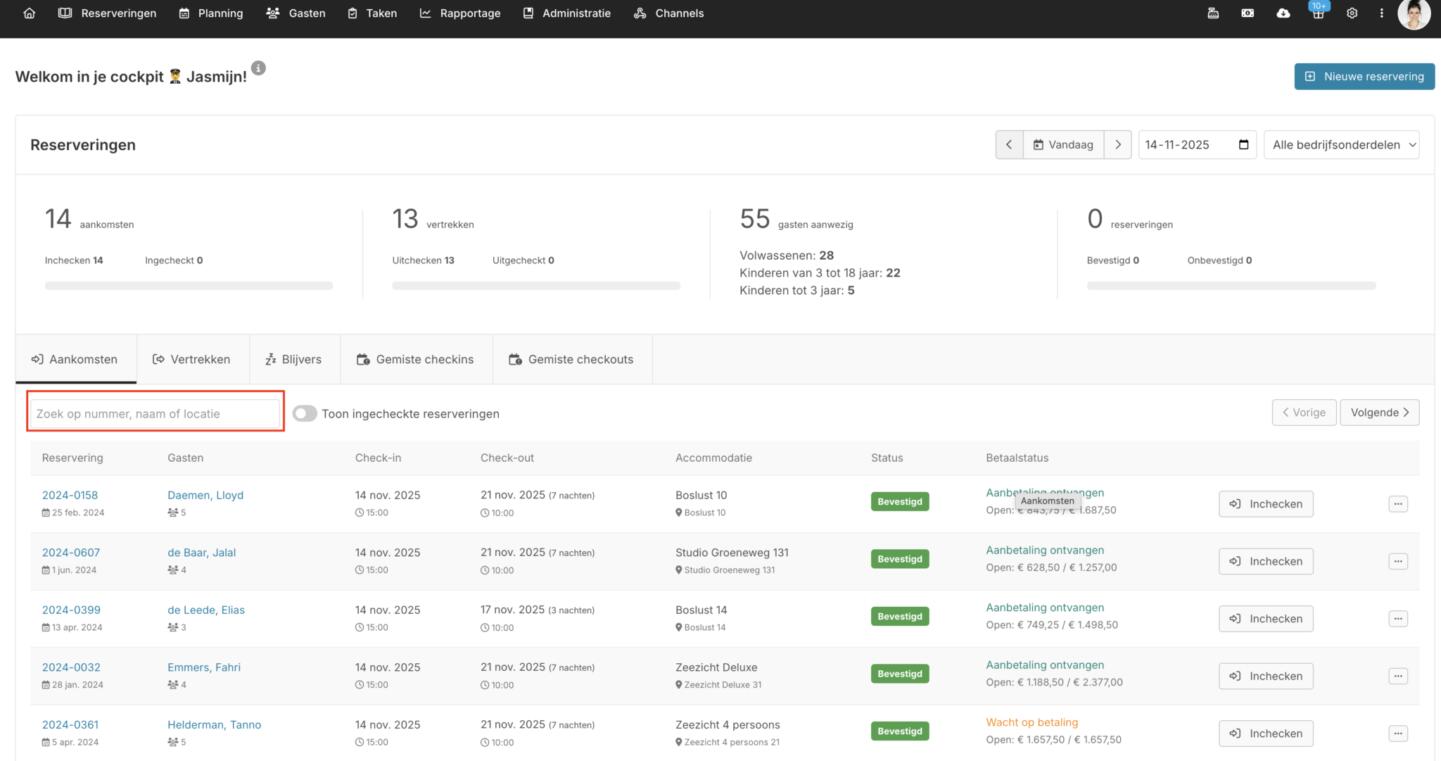Click the home icon in the navbar

29,14
